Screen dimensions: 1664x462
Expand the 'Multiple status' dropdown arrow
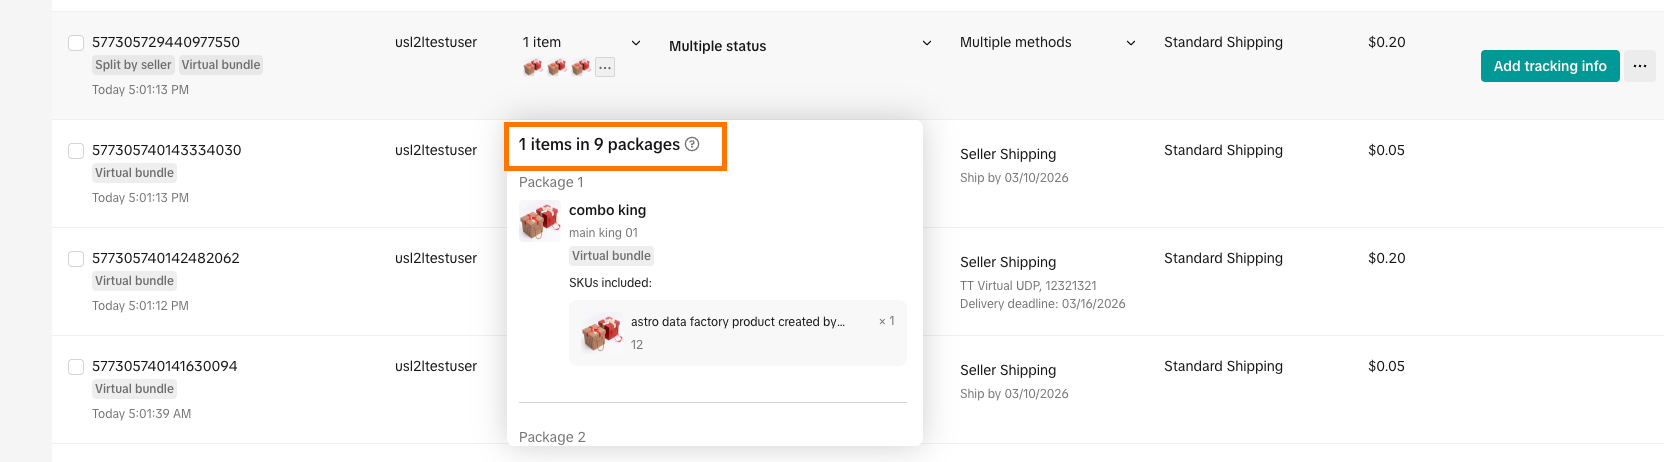(x=927, y=43)
